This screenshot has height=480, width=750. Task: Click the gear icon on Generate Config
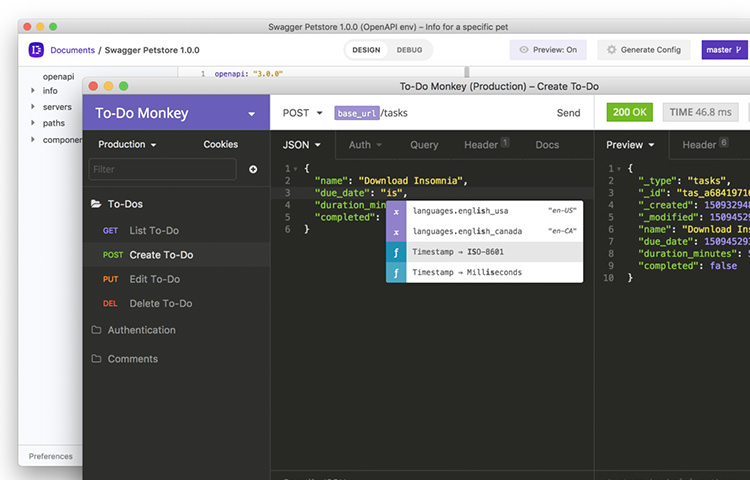coord(611,50)
